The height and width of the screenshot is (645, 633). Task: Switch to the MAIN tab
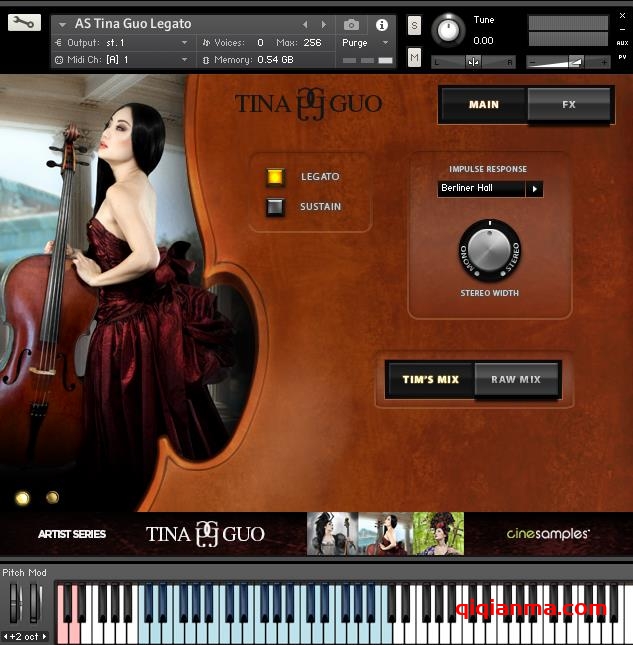point(484,104)
